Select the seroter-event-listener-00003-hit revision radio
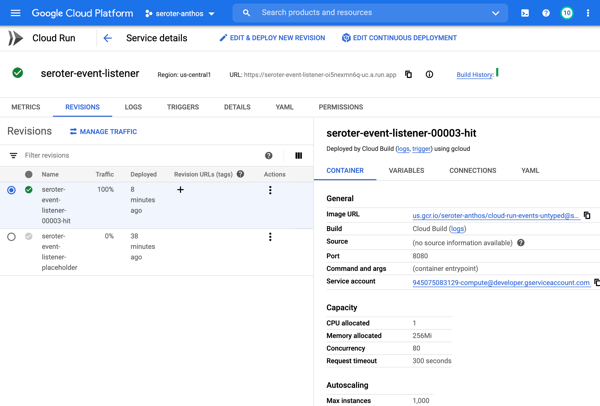This screenshot has height=406, width=600. click(12, 190)
